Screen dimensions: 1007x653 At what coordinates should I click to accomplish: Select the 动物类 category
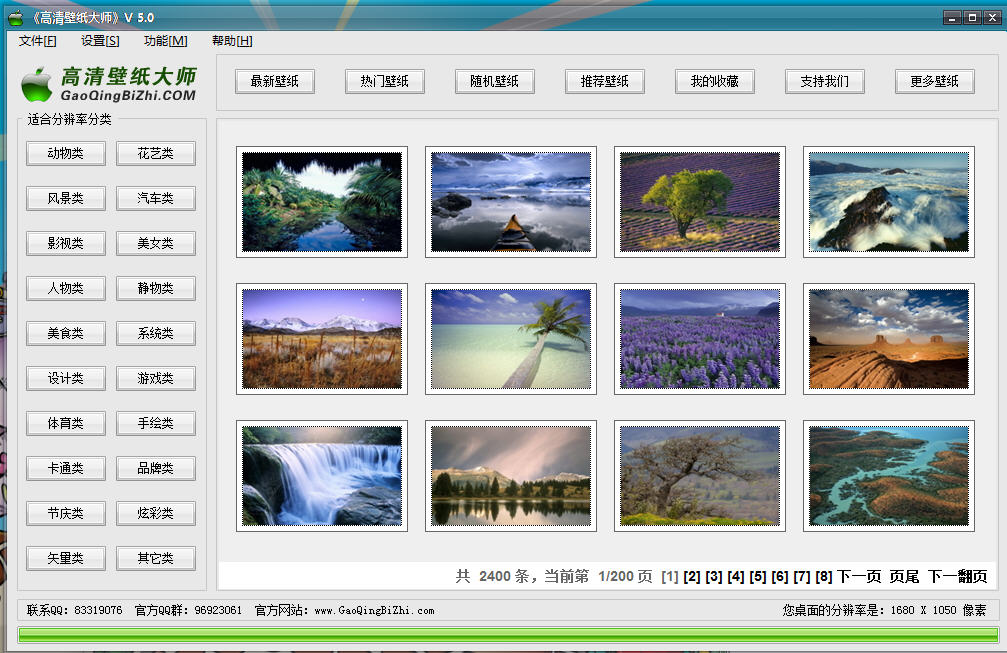tap(66, 153)
